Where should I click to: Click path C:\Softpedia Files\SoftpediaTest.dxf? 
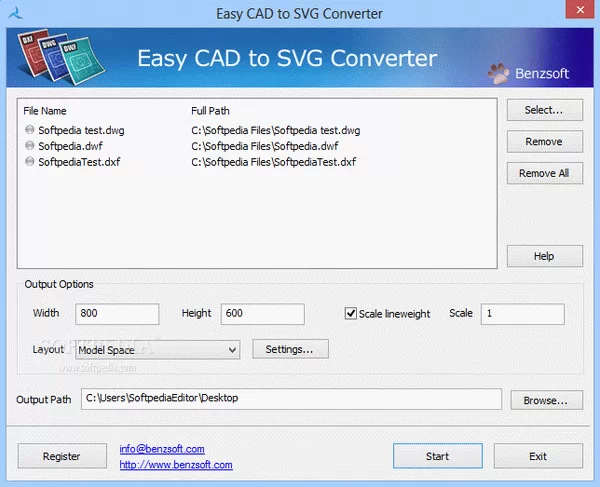click(273, 162)
